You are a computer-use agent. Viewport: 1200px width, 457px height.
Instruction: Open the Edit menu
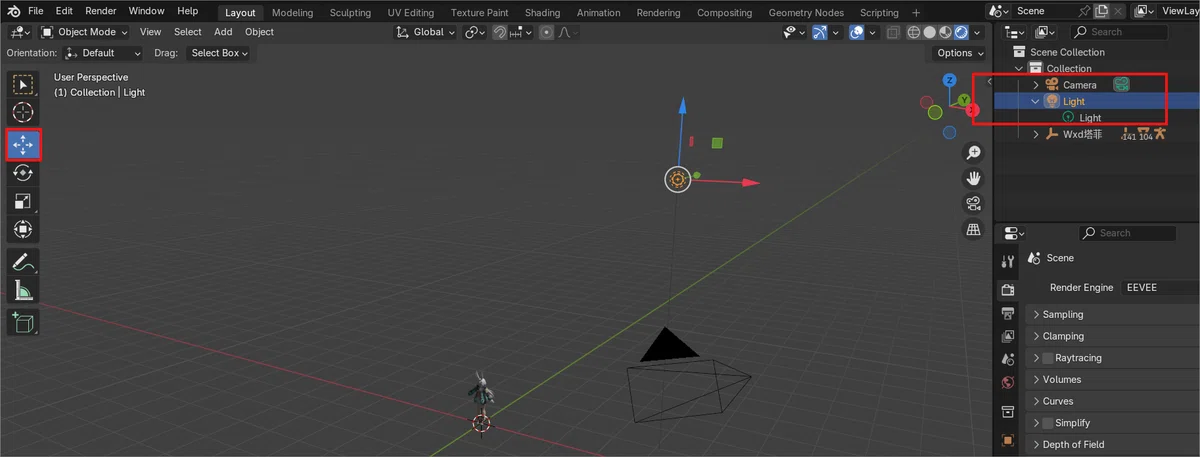point(64,11)
